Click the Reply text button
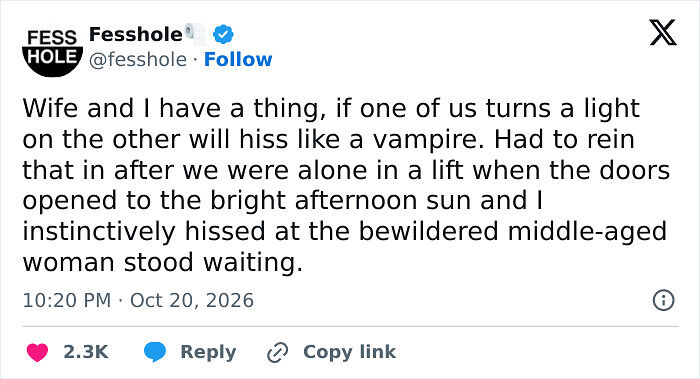The image size is (700, 379). click(x=208, y=352)
